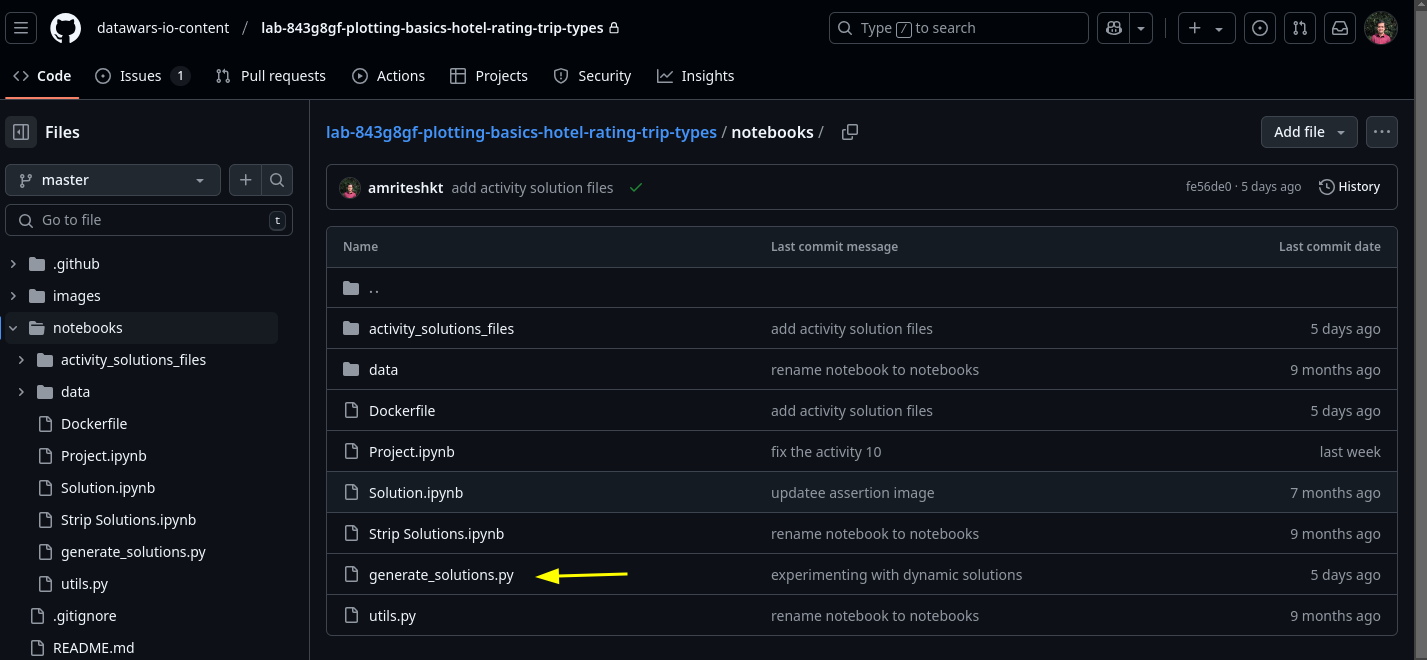Viewport: 1427px width, 660px height.
Task: Open the hamburger navigation menu
Action: pyautogui.click(x=21, y=28)
